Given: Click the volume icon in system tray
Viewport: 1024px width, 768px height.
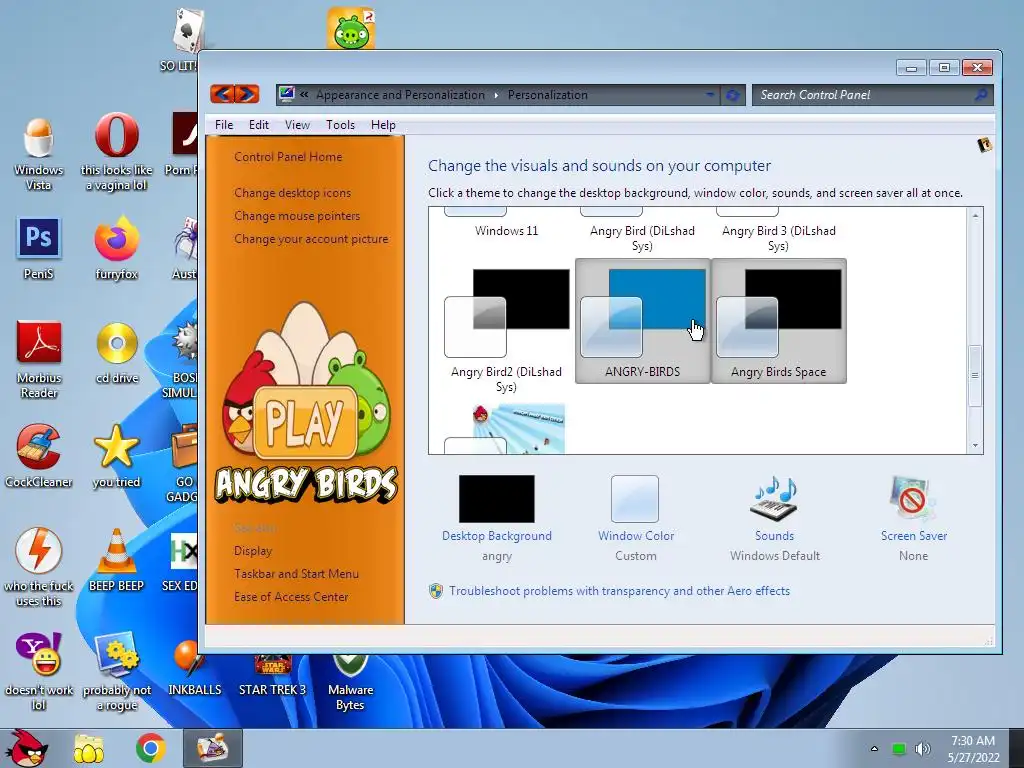Looking at the screenshot, I should click(923, 748).
